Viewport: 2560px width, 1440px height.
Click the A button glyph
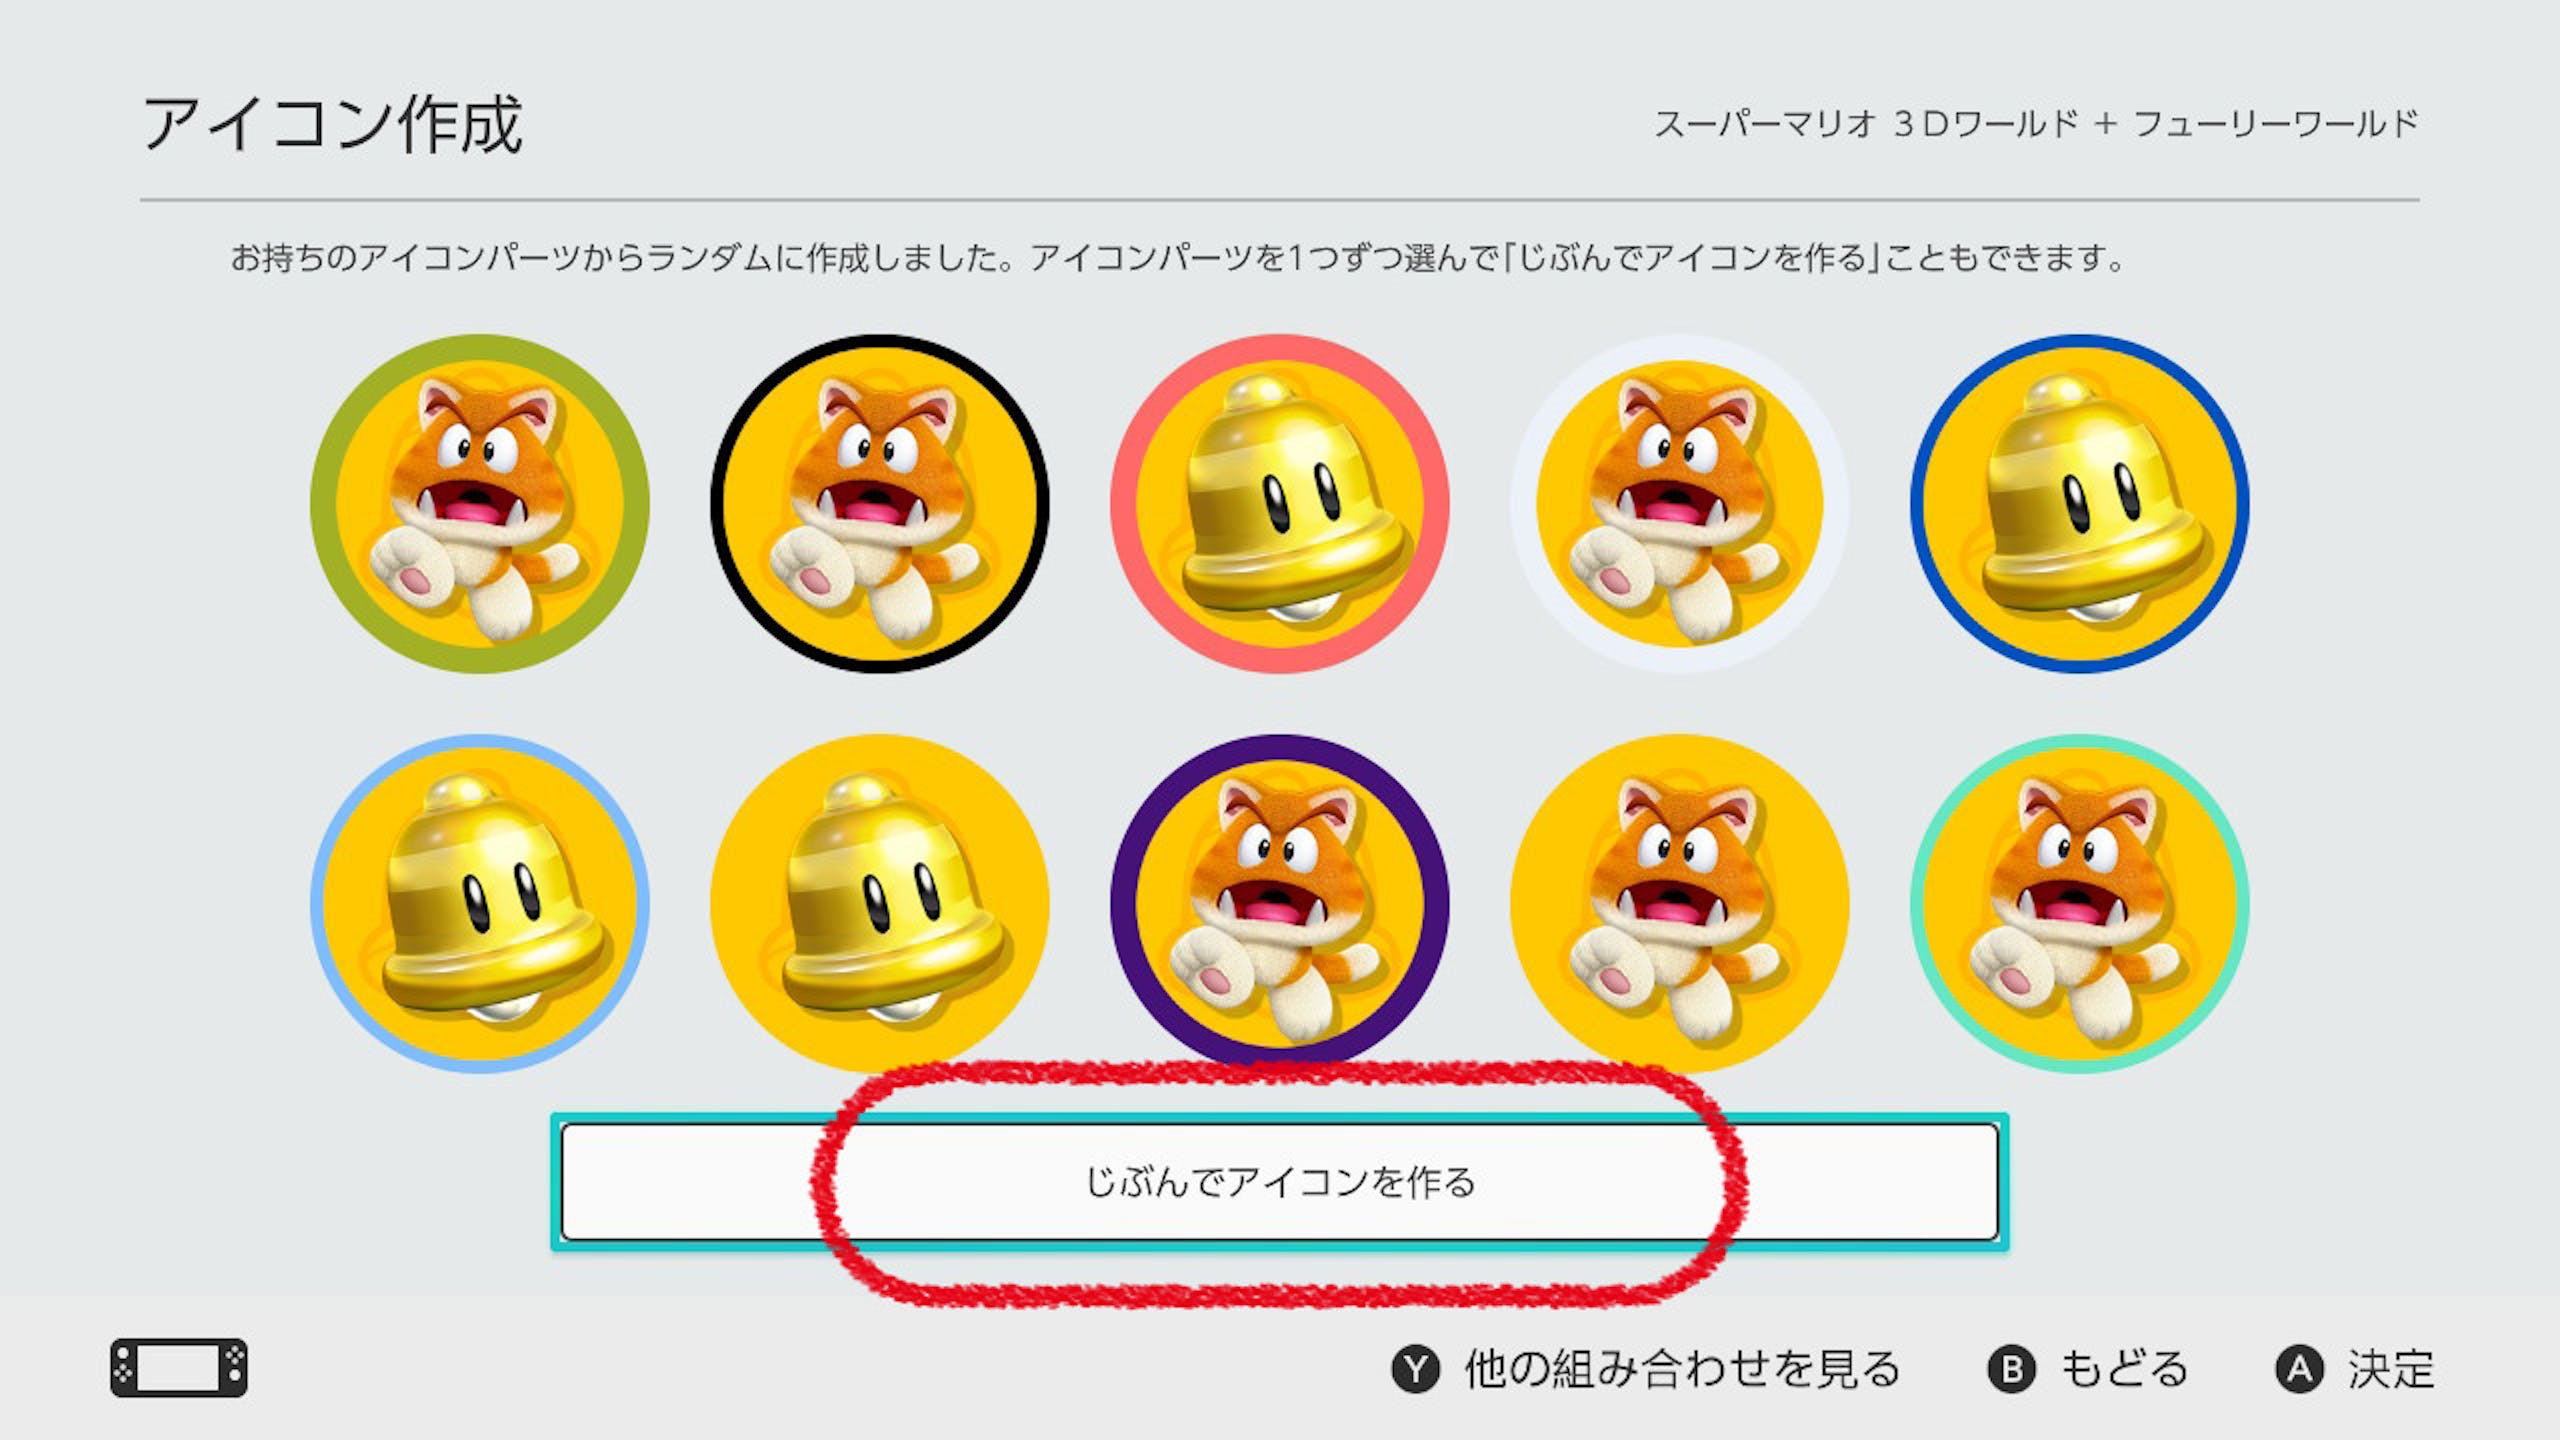[2300, 1369]
